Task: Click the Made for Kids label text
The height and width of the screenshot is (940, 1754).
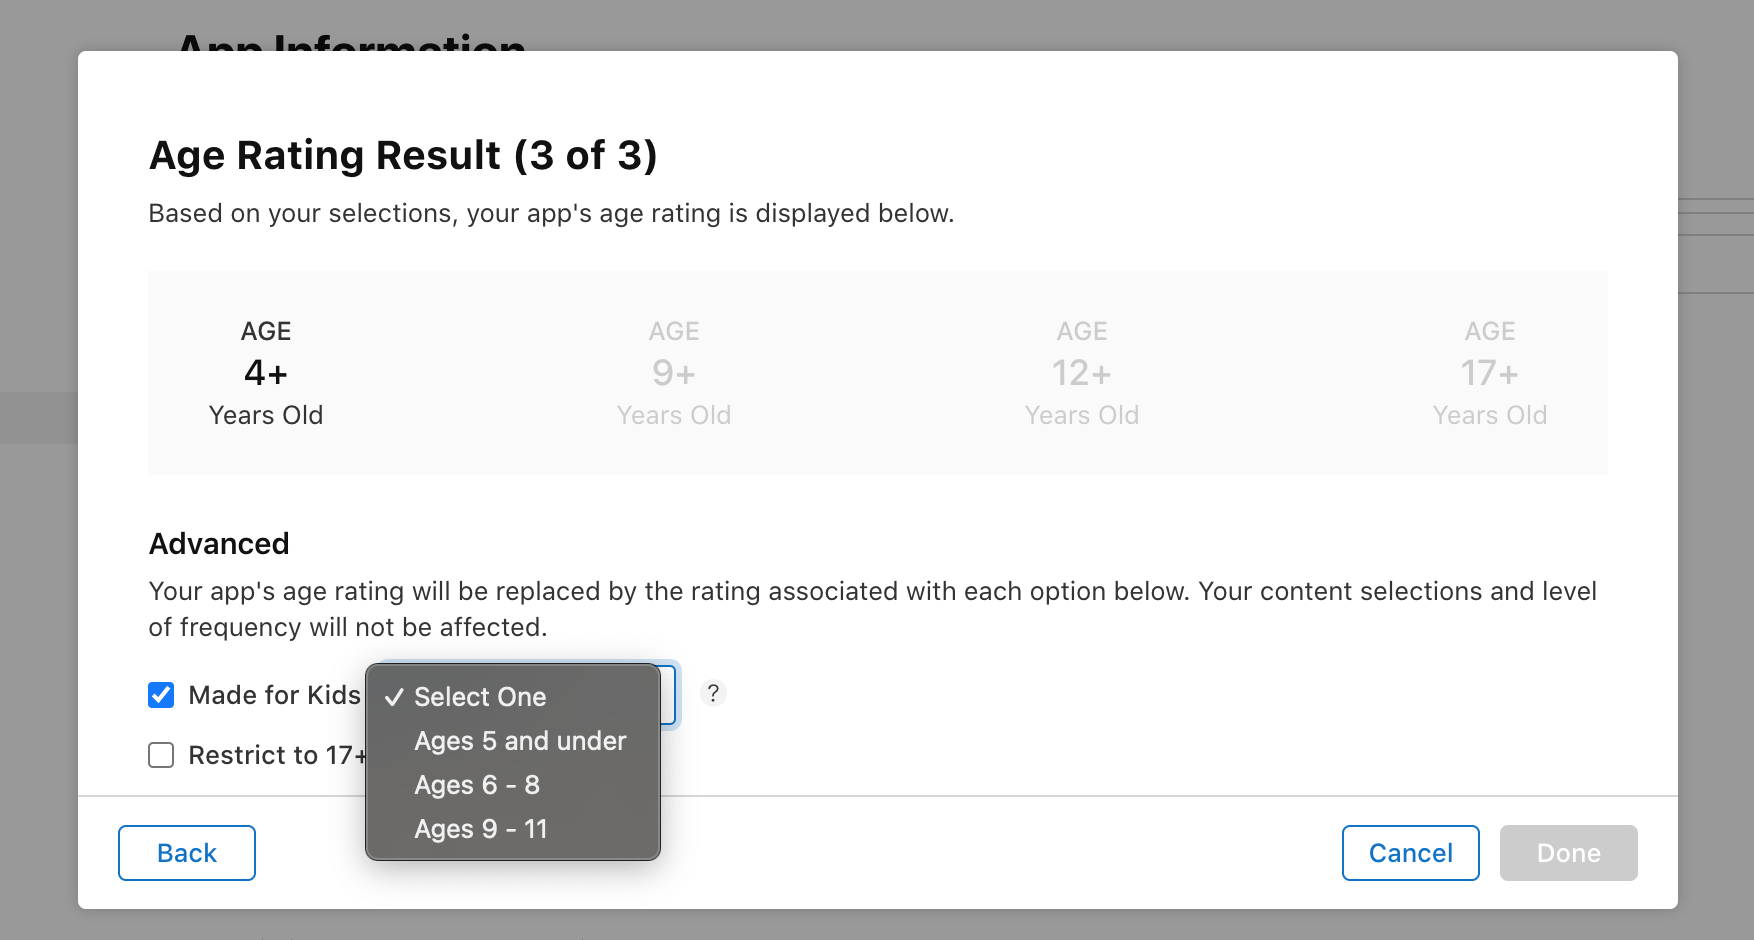Action: coord(274,695)
